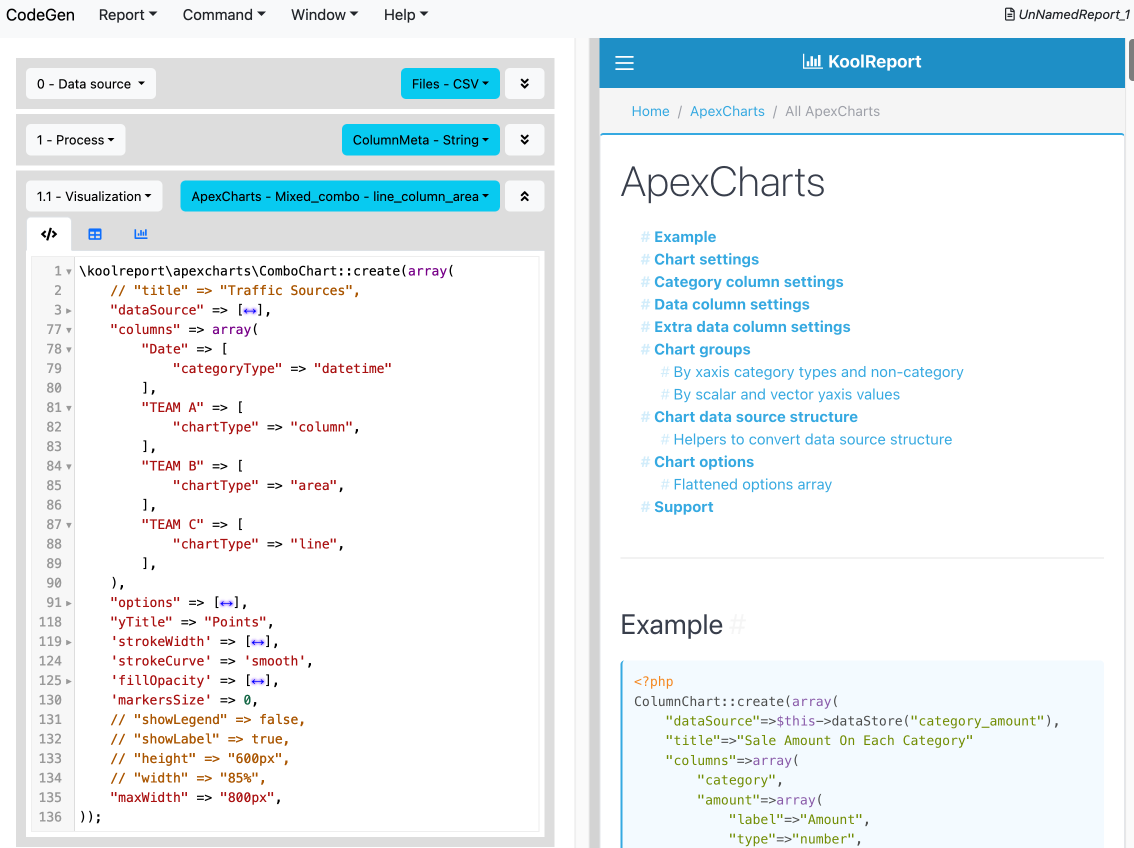Image resolution: width=1134 pixels, height=848 pixels.
Task: Jump to the Support section link
Action: tap(683, 507)
